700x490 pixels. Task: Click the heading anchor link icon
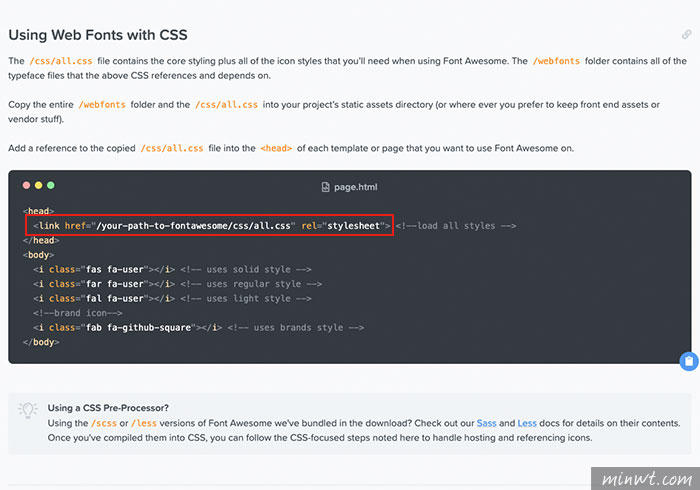tap(686, 34)
